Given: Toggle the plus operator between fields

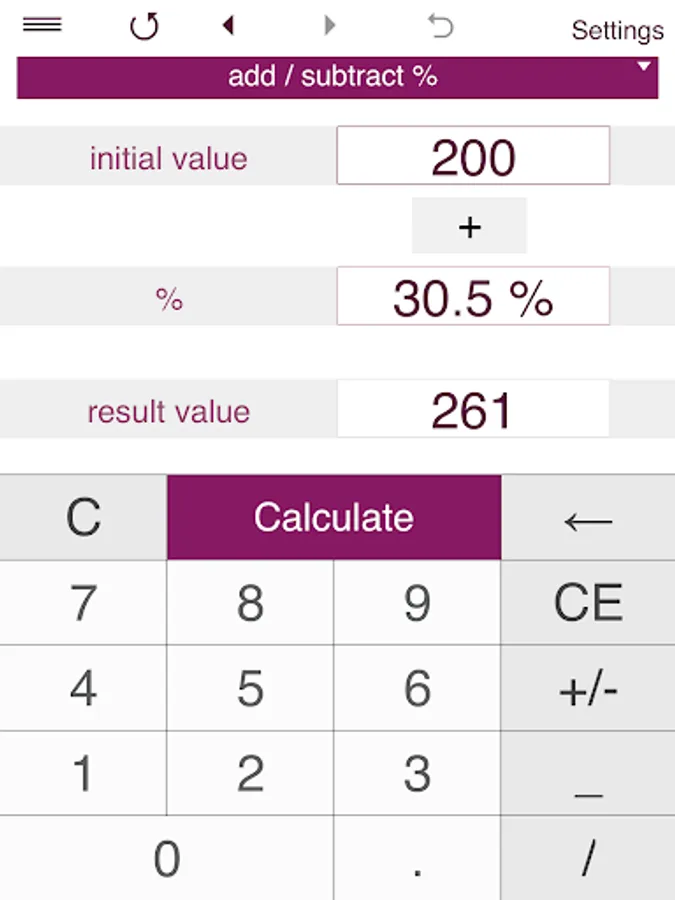Looking at the screenshot, I should tap(469, 226).
